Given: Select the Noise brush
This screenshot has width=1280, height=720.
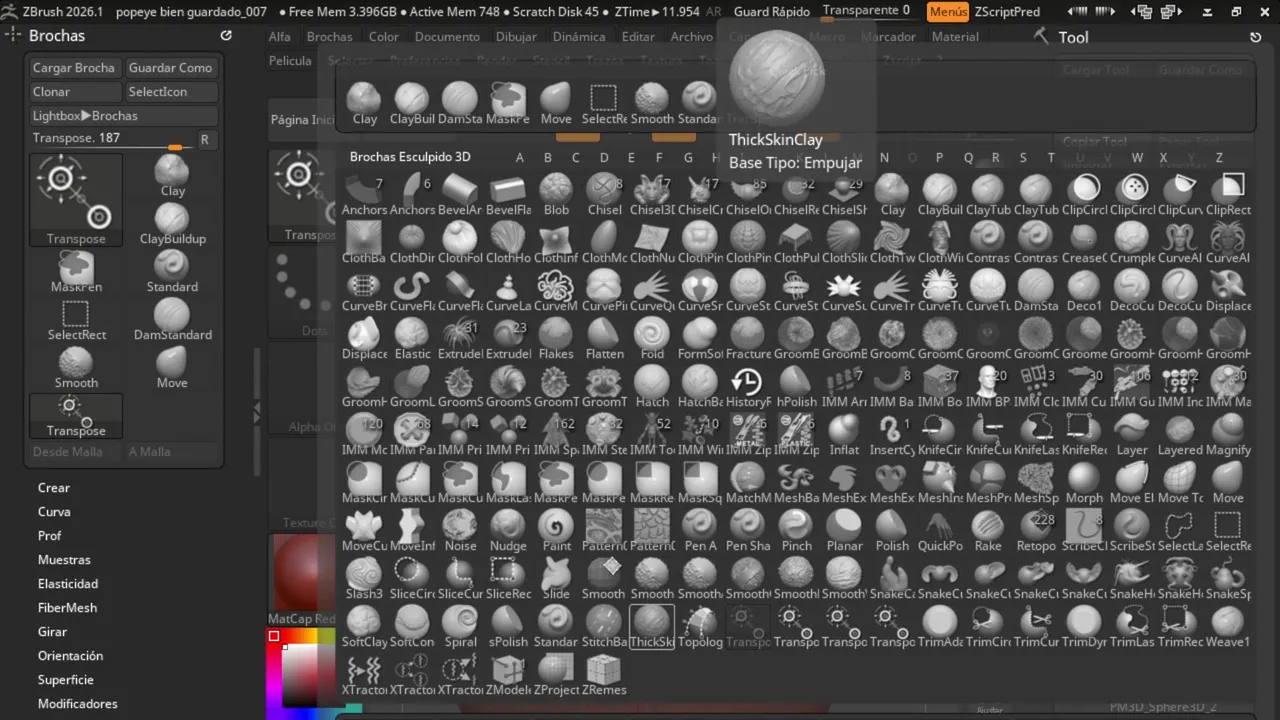Looking at the screenshot, I should pos(460,529).
